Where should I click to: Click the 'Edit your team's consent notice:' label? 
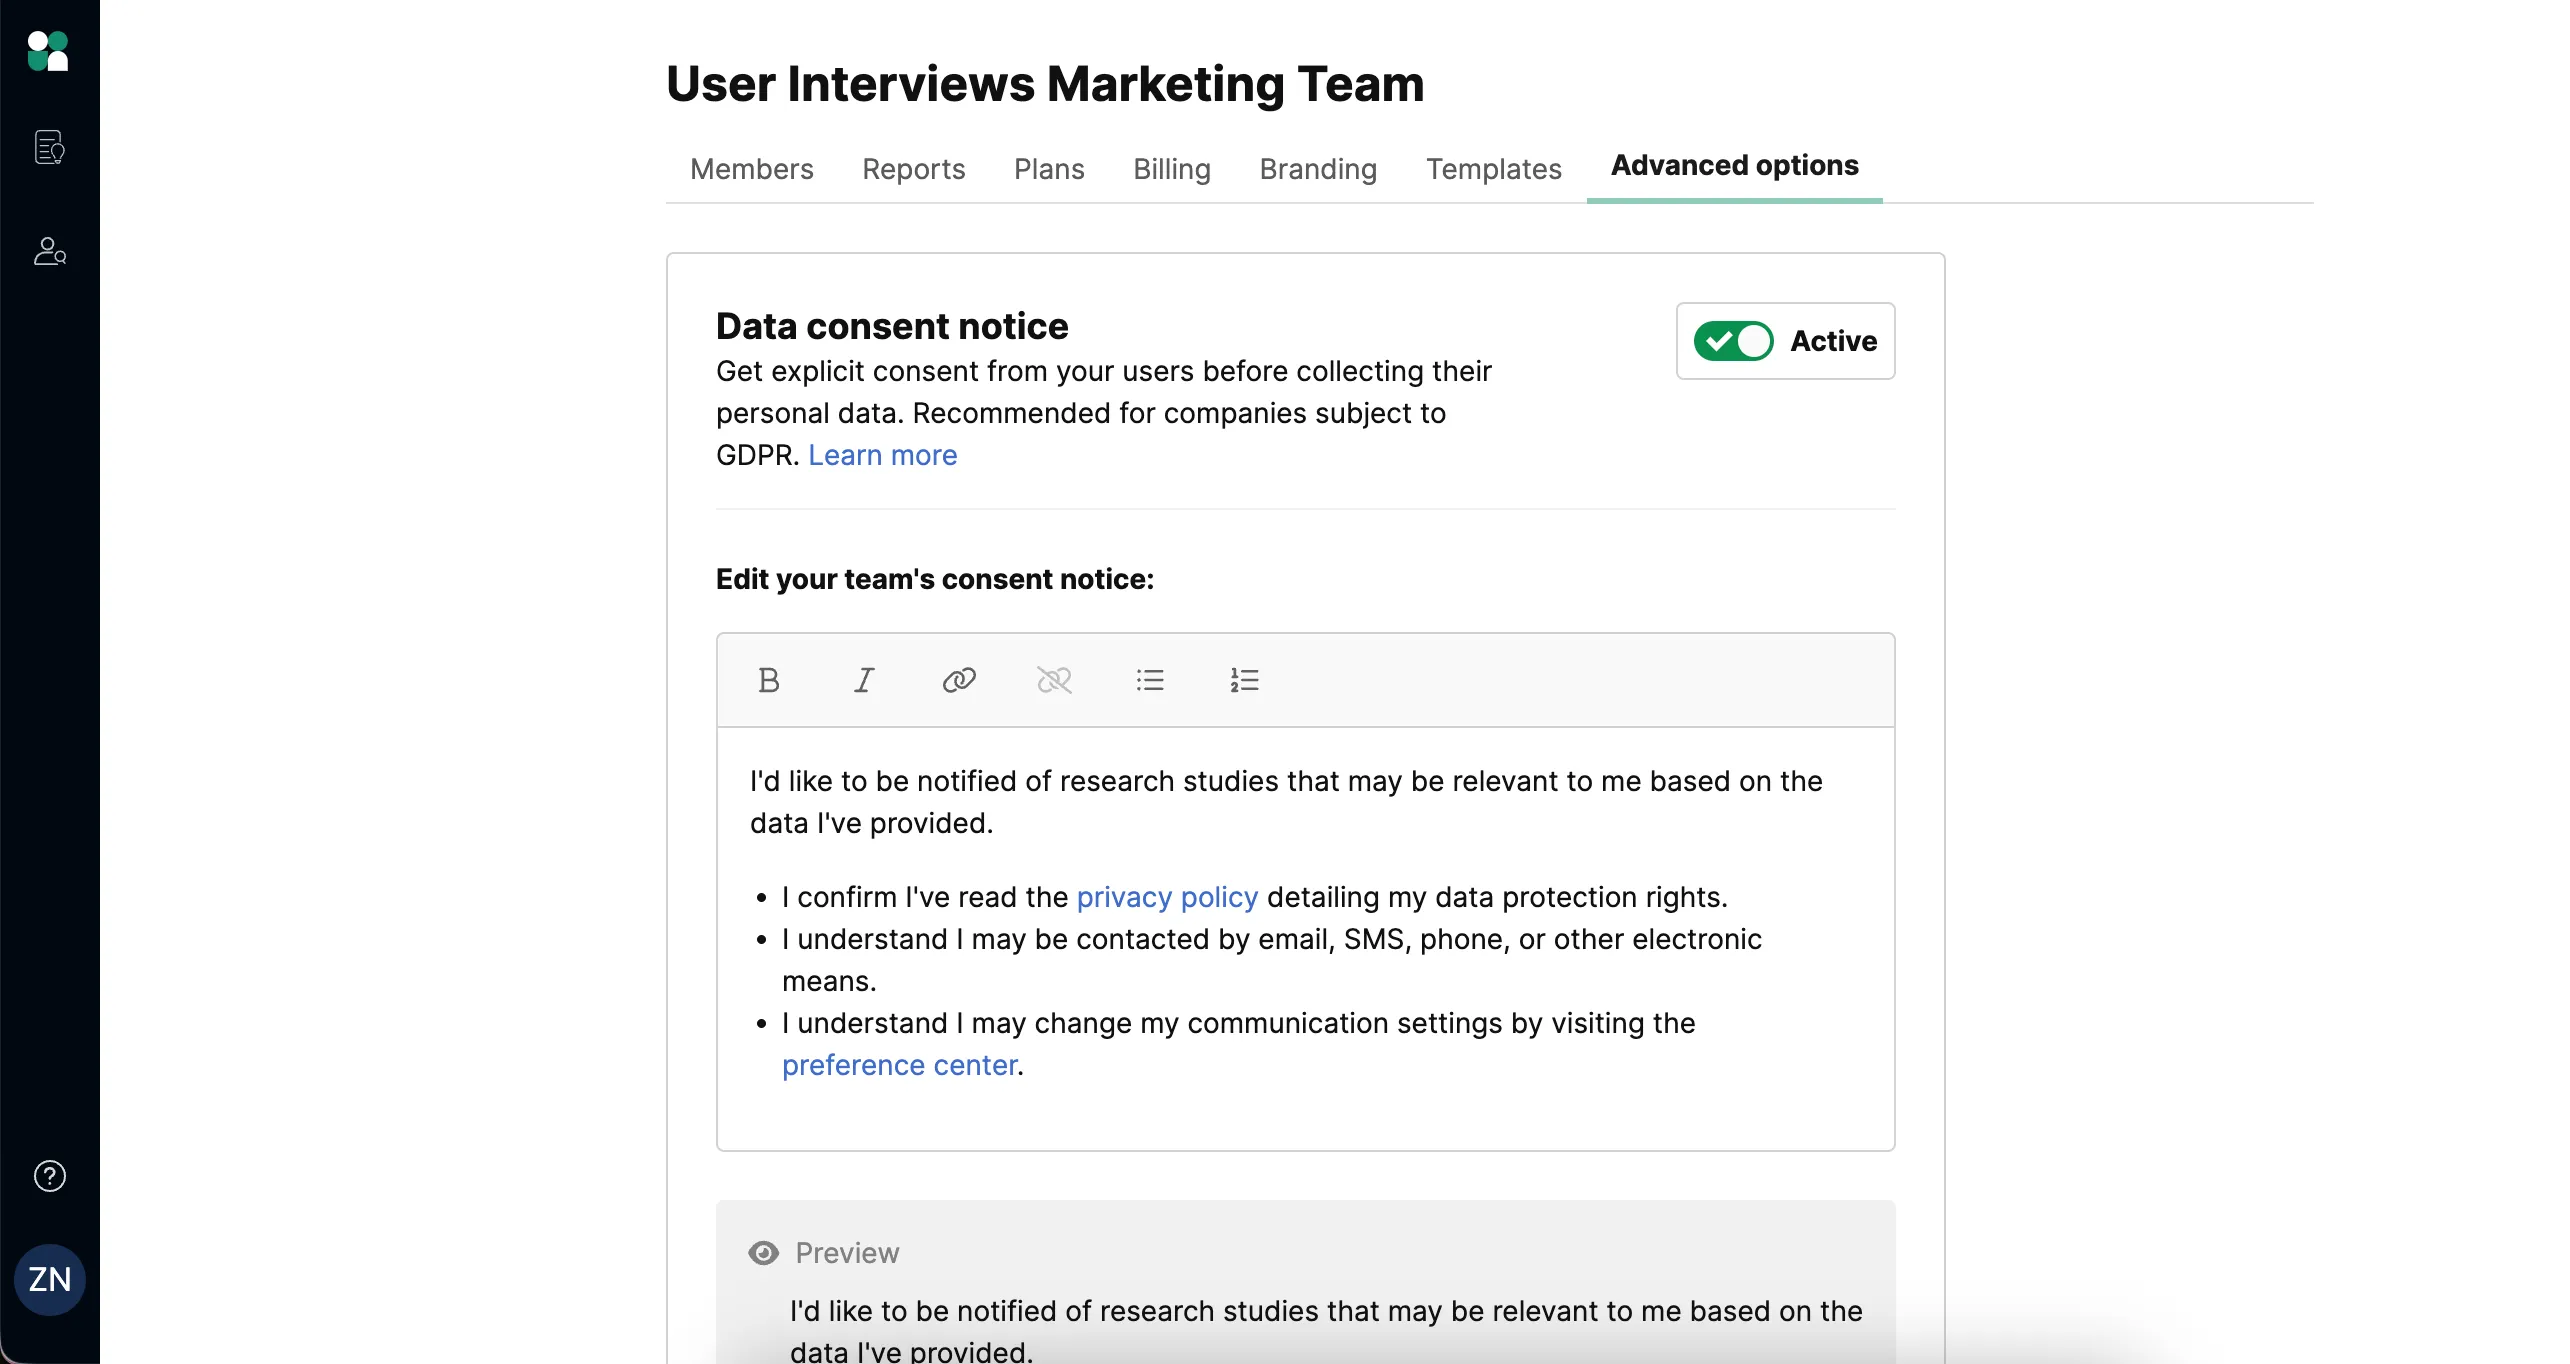coord(935,579)
